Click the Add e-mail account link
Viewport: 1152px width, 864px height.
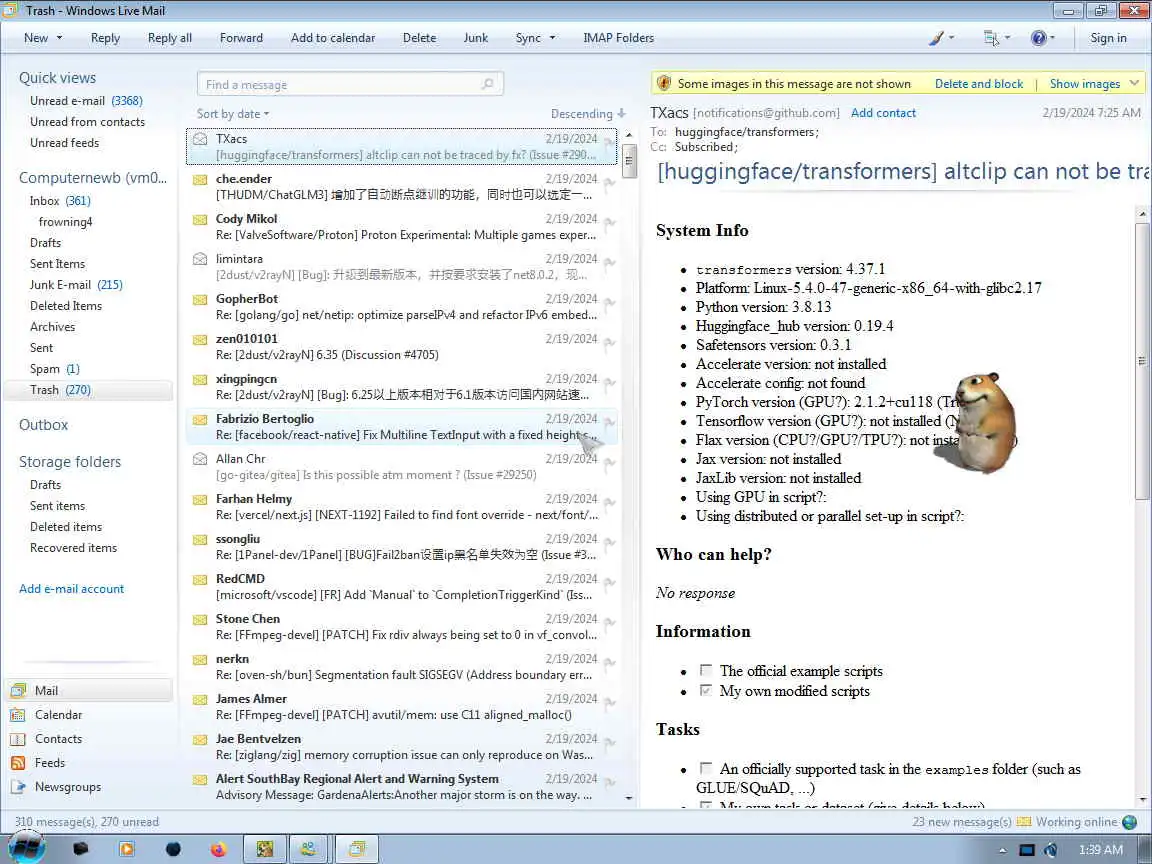71,588
